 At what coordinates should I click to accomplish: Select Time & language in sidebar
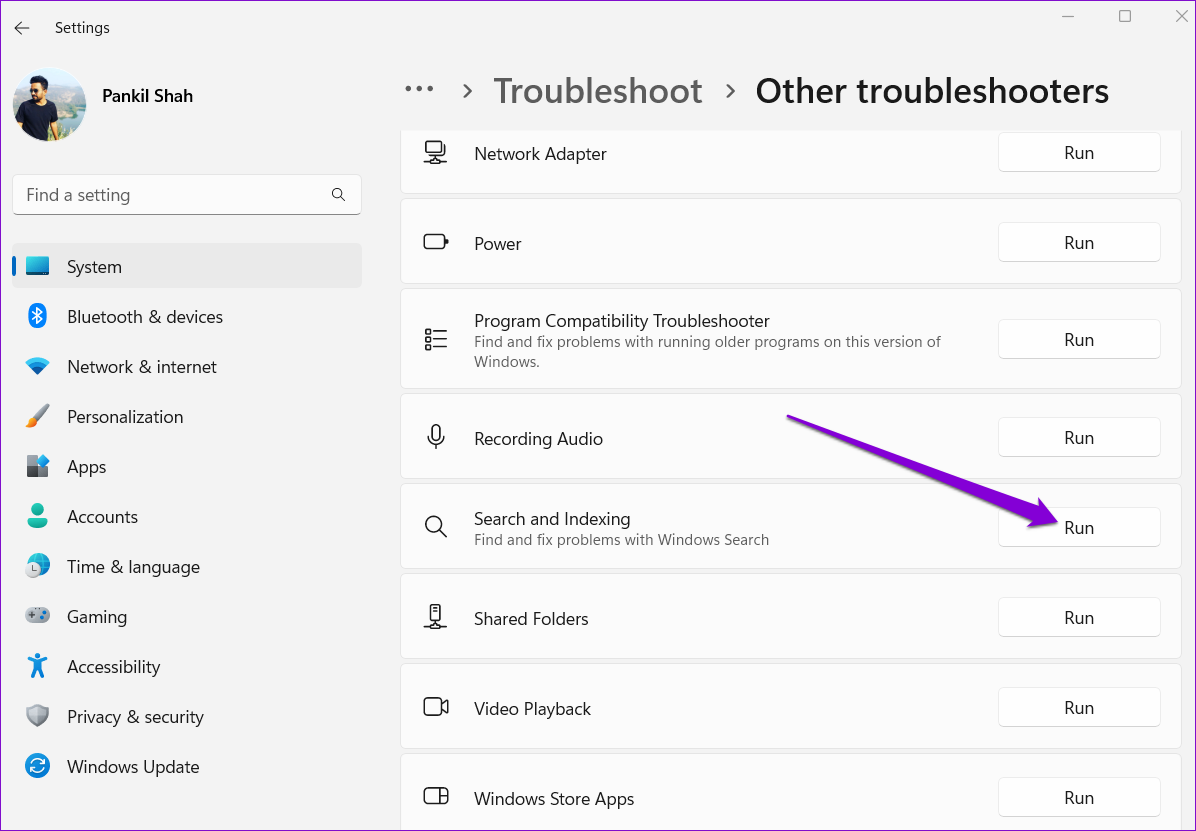[x=133, y=567]
